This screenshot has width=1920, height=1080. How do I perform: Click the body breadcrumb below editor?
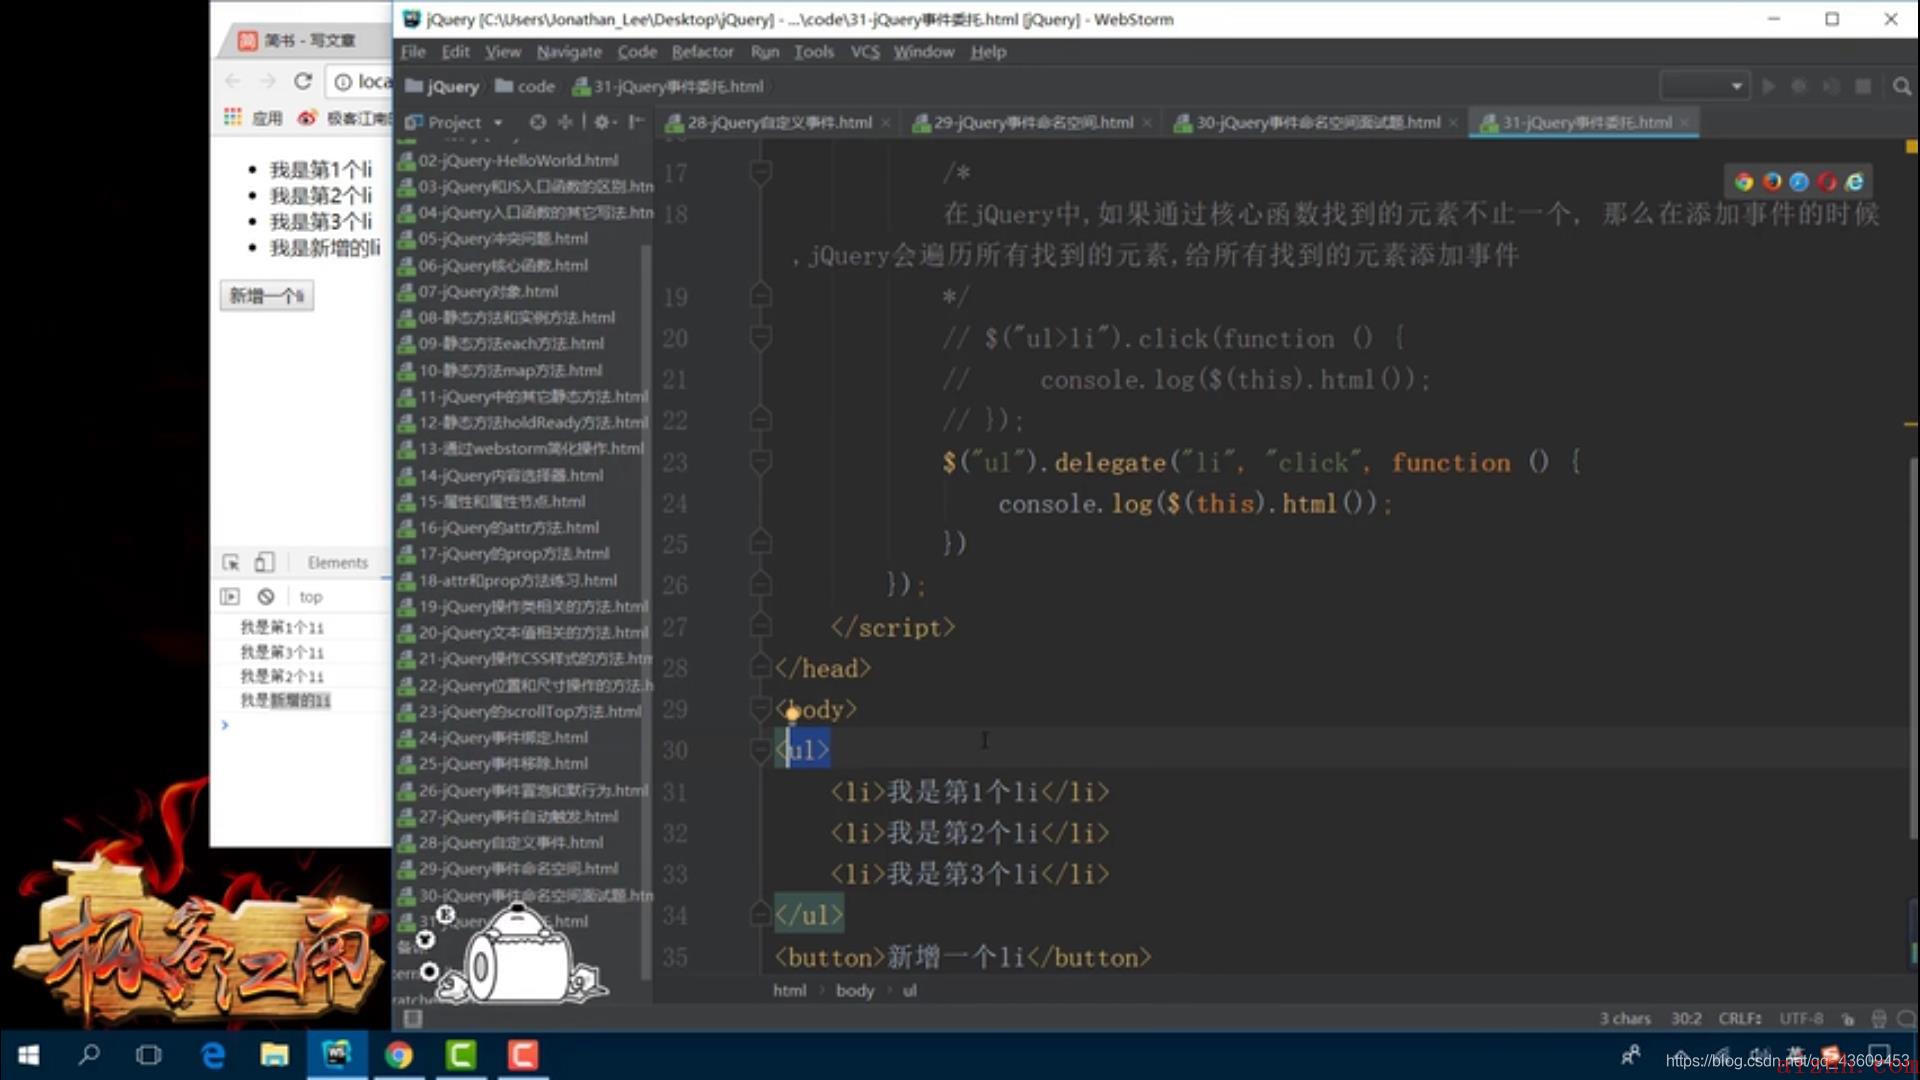click(x=855, y=990)
